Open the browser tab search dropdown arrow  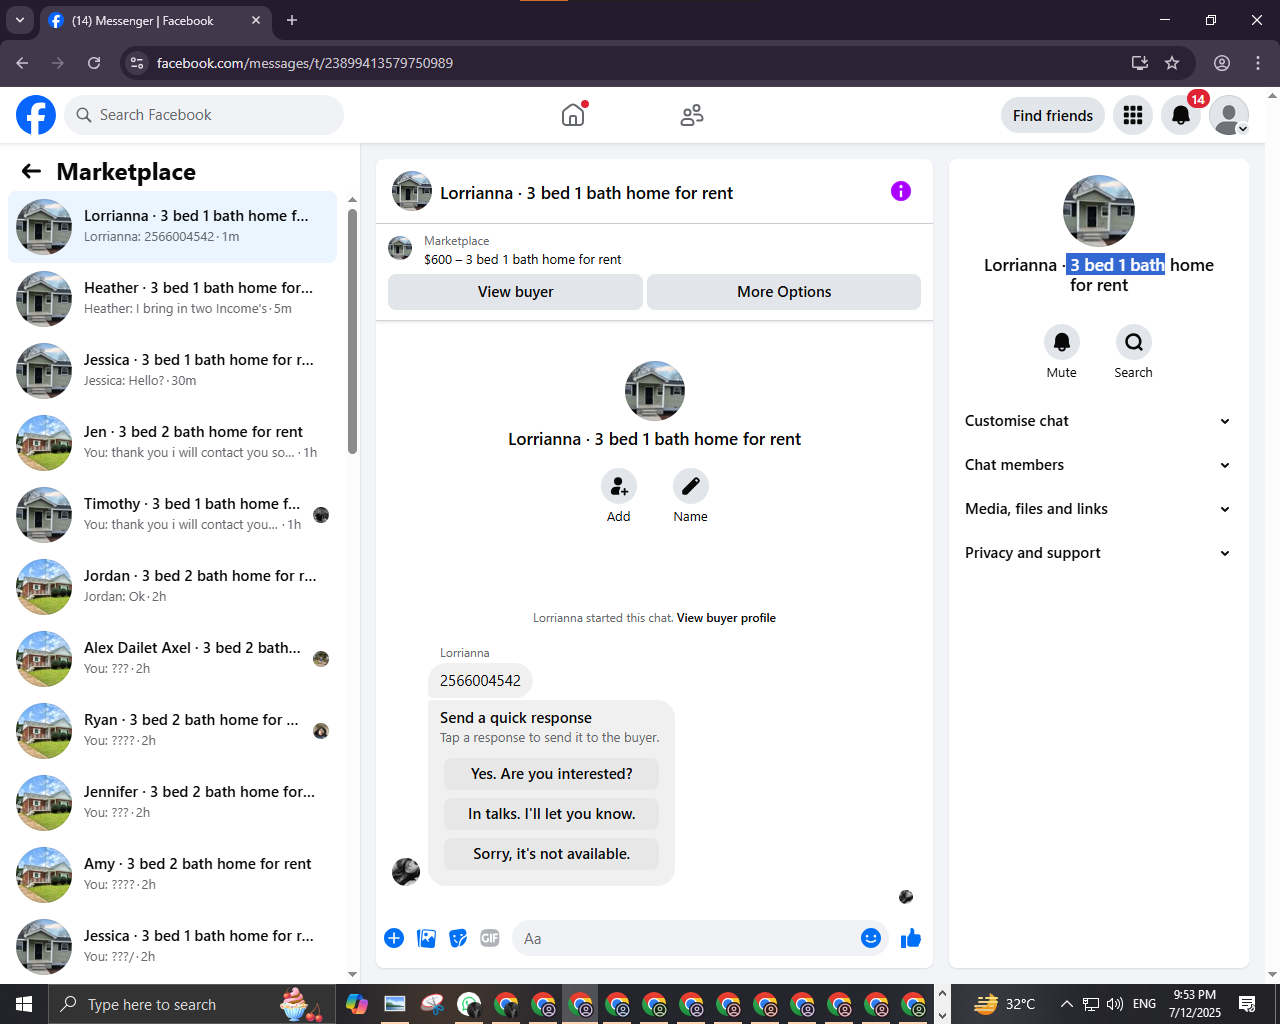(x=20, y=20)
